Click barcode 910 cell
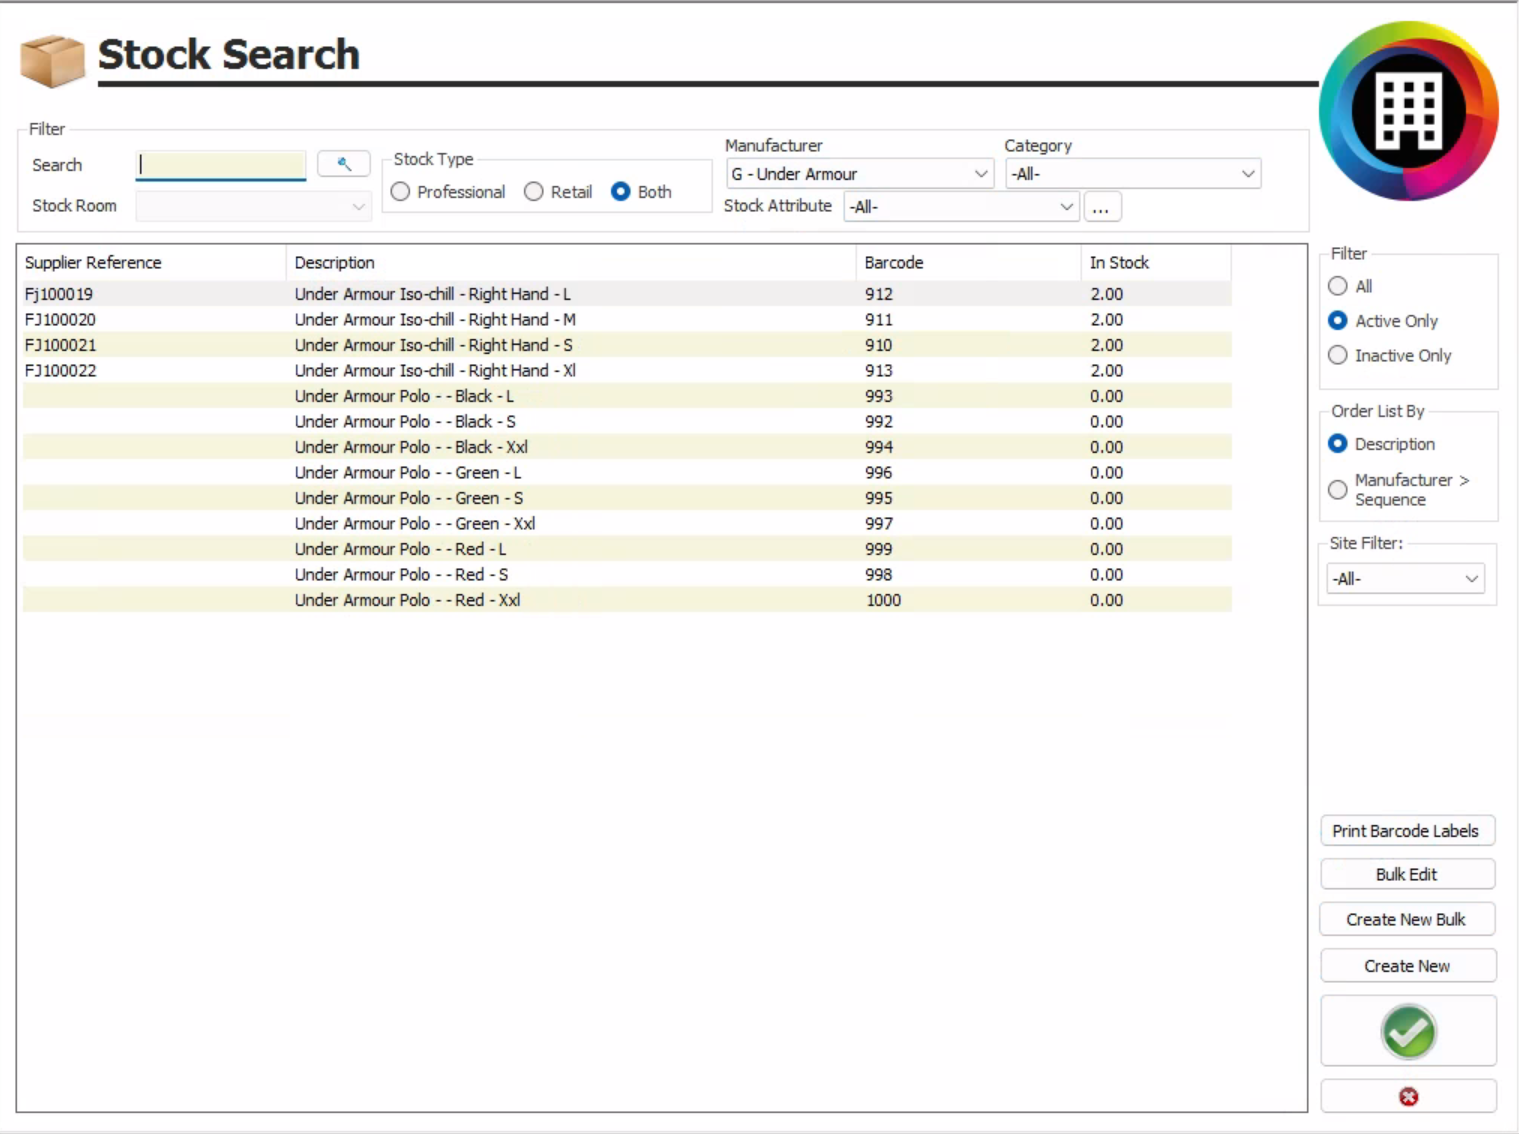The image size is (1519, 1134). tap(879, 345)
